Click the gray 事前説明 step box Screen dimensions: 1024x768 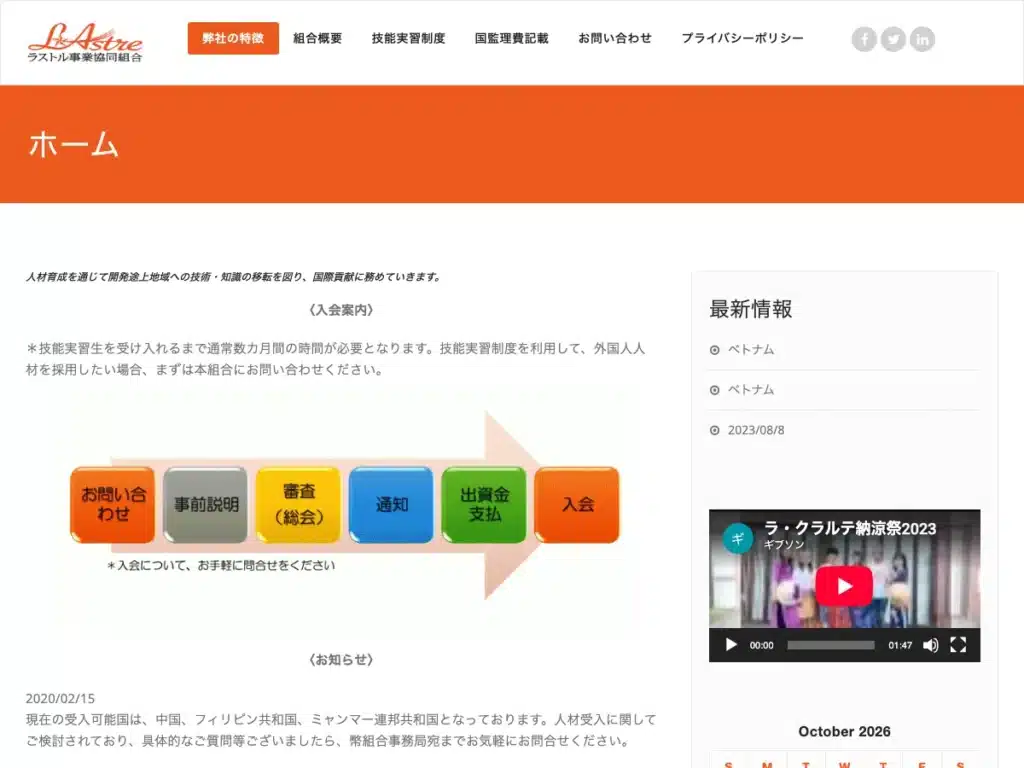206,504
